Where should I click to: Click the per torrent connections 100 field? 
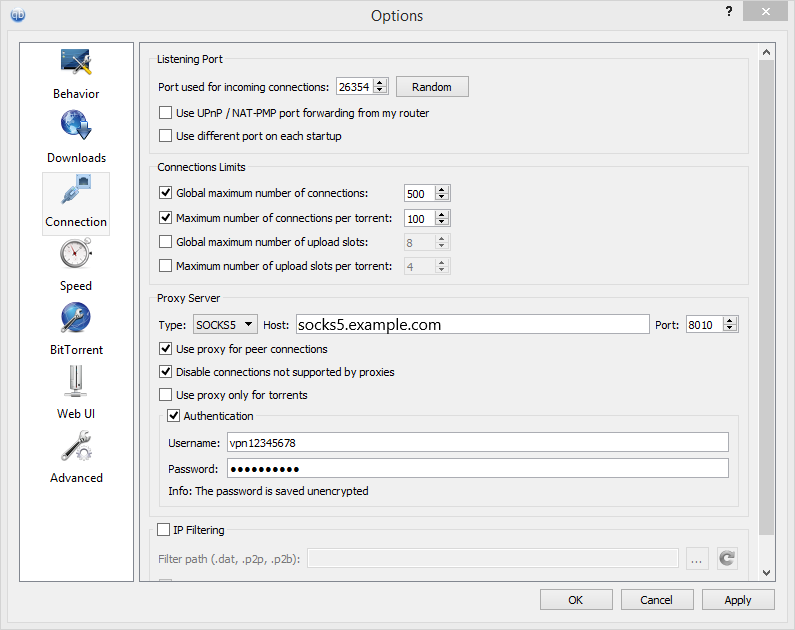point(420,218)
